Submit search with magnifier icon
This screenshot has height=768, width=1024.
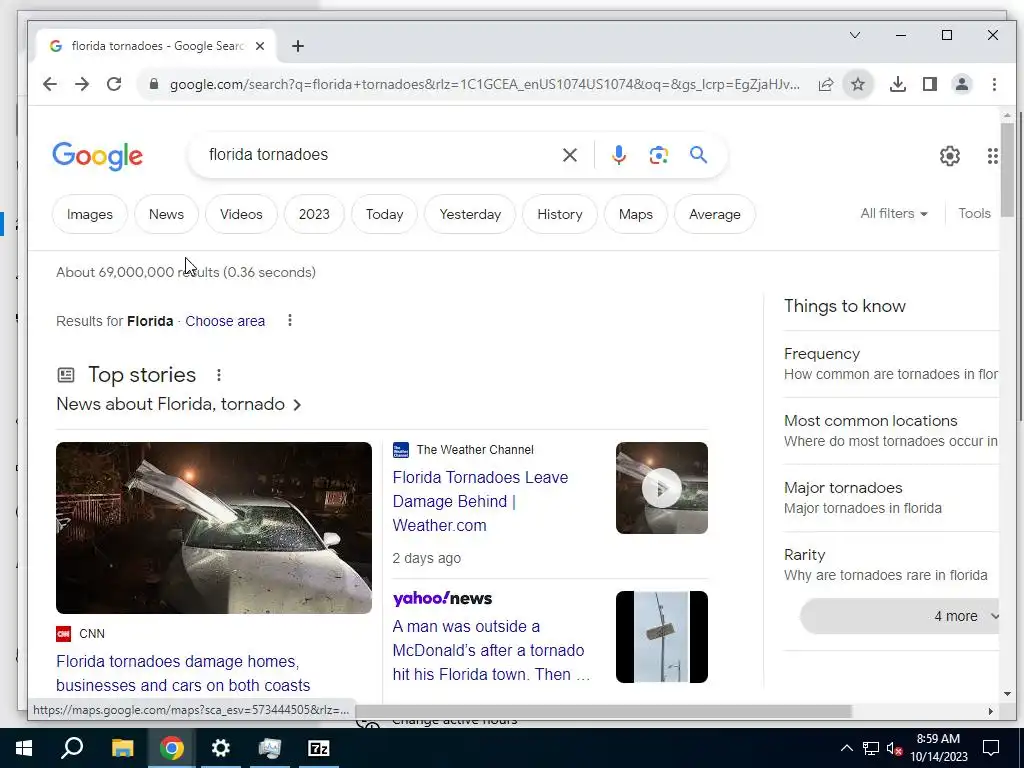coord(698,155)
